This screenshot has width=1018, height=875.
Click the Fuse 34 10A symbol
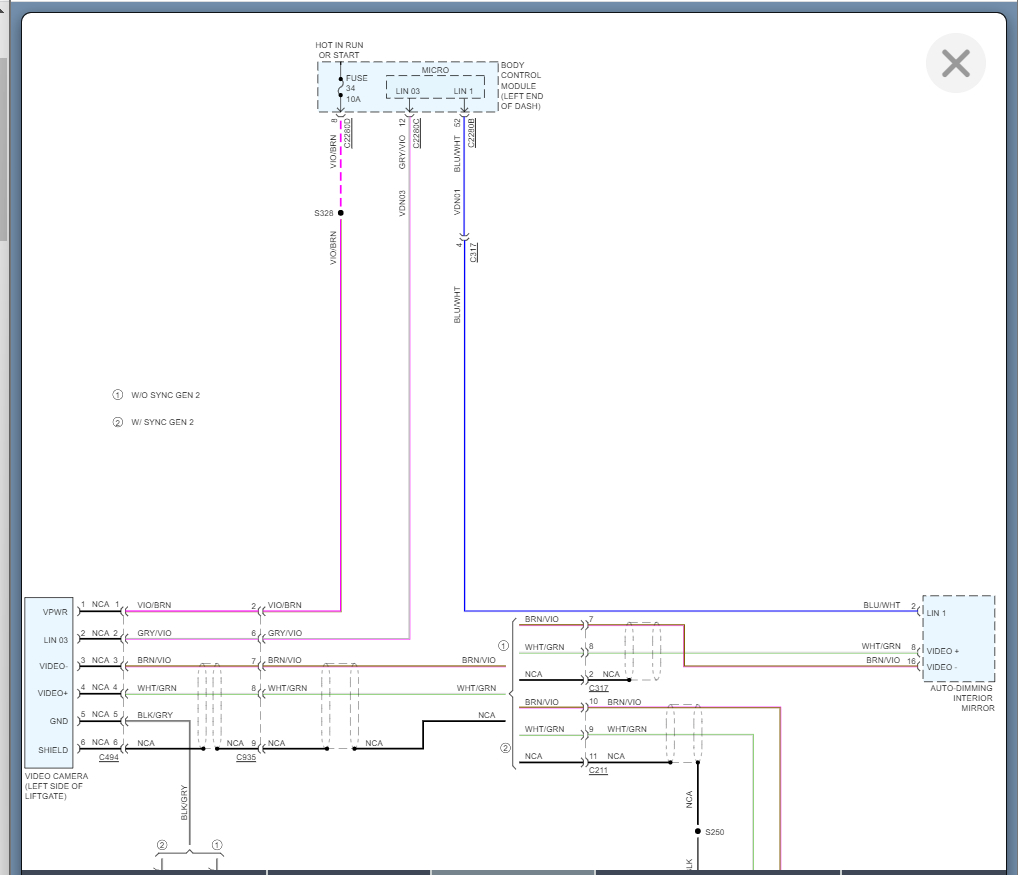click(341, 88)
